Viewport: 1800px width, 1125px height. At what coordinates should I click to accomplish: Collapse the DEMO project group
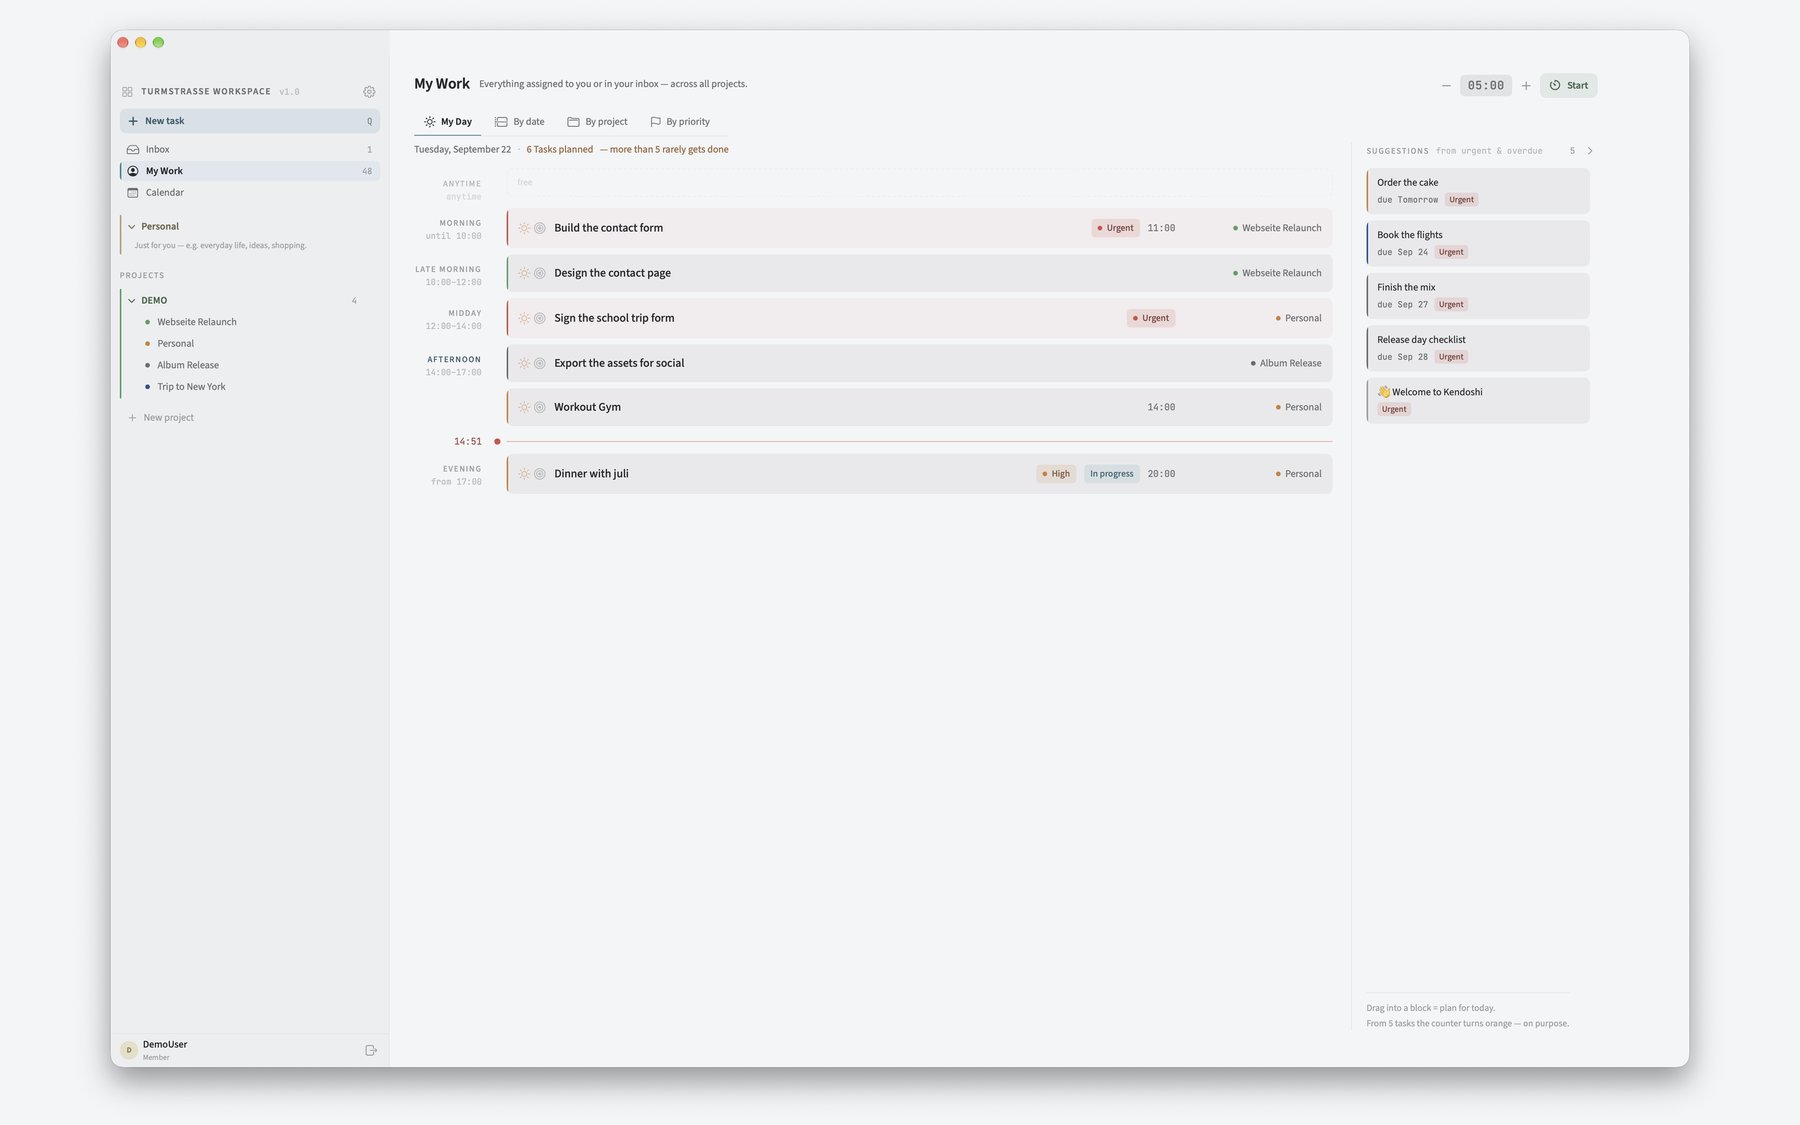point(131,301)
